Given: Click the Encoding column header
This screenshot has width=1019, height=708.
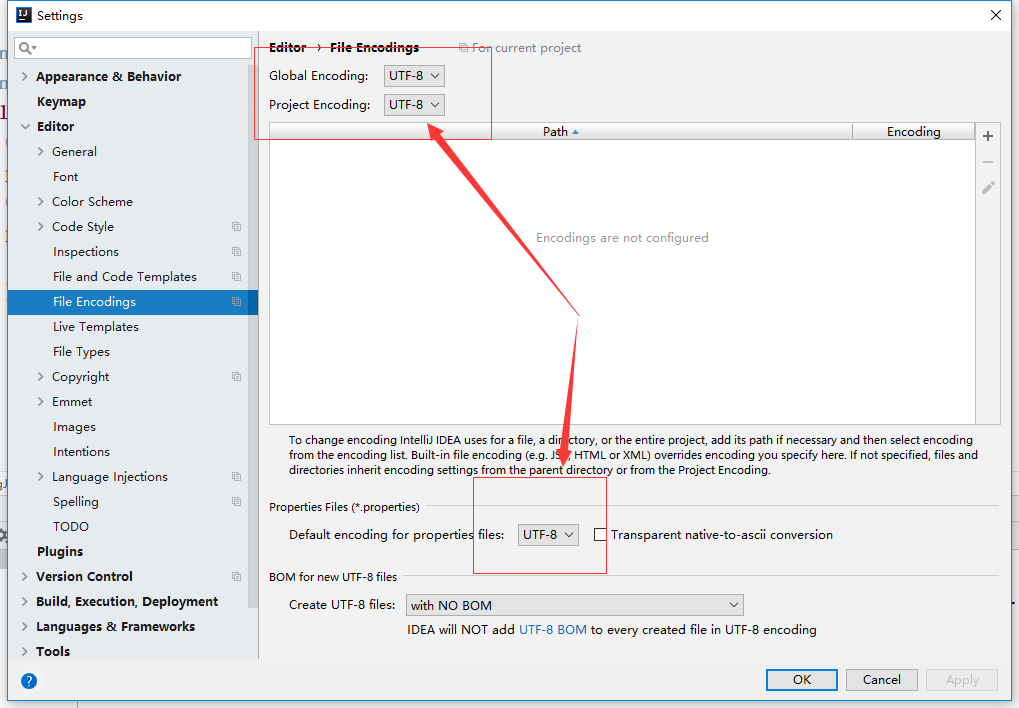Looking at the screenshot, I should coord(913,131).
